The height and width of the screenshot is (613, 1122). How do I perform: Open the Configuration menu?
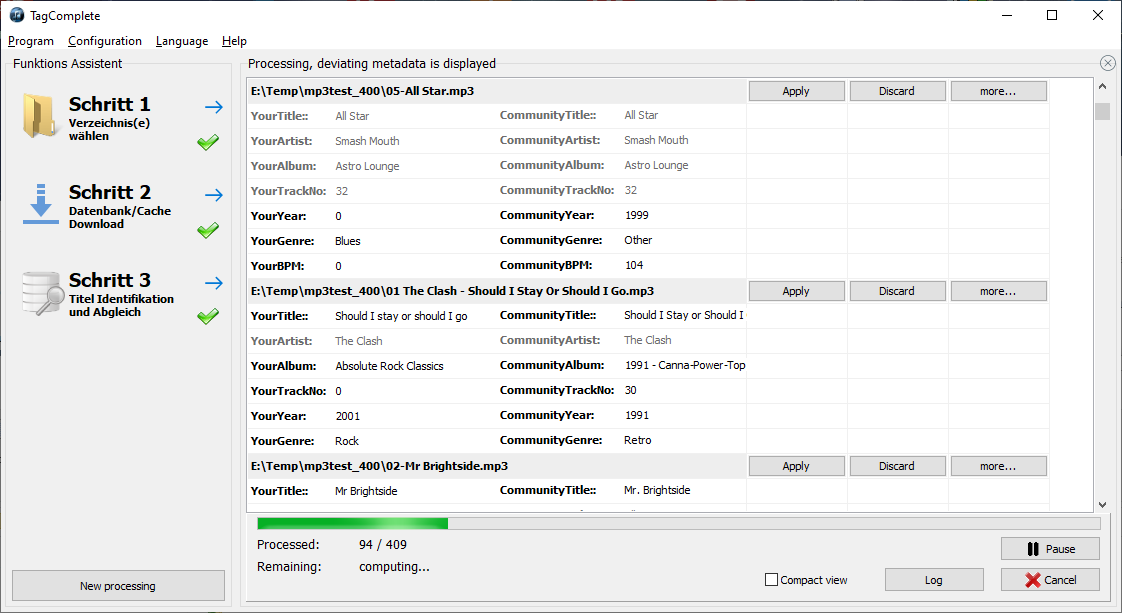[x=104, y=41]
